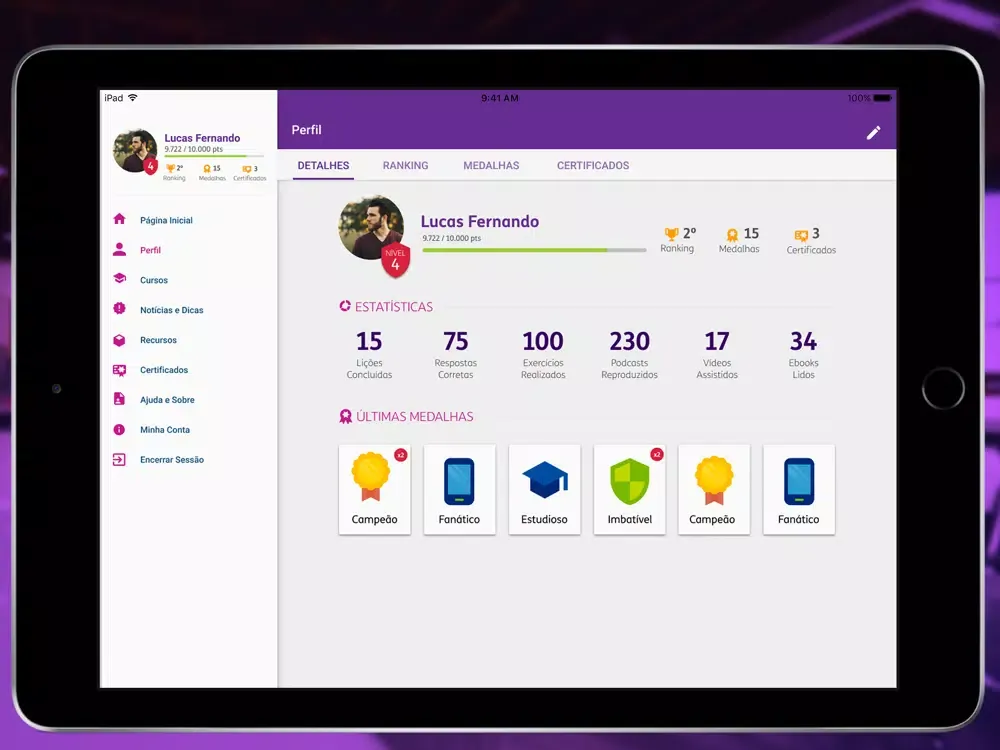Tap the iPad physical home button
Image resolution: width=1000 pixels, height=750 pixels.
tap(943, 388)
